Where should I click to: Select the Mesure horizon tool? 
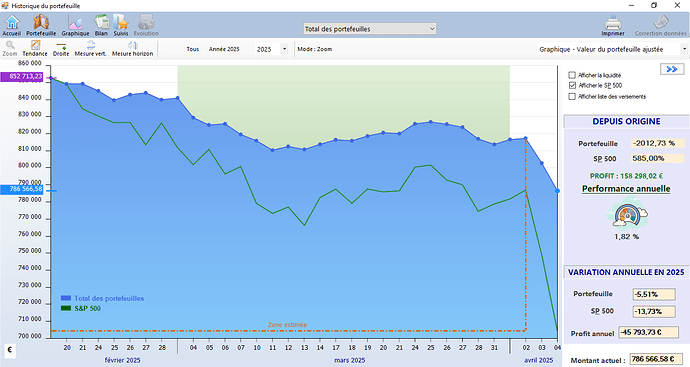132,49
